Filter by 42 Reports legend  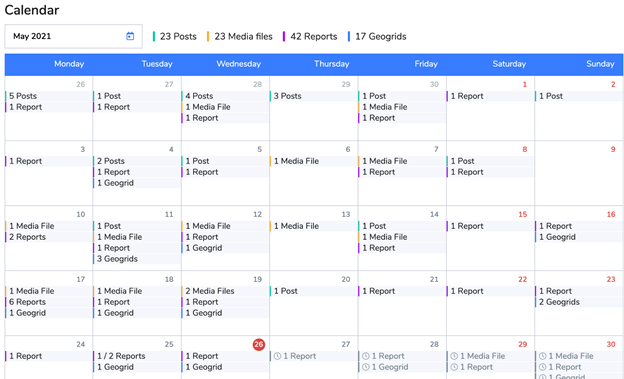310,37
